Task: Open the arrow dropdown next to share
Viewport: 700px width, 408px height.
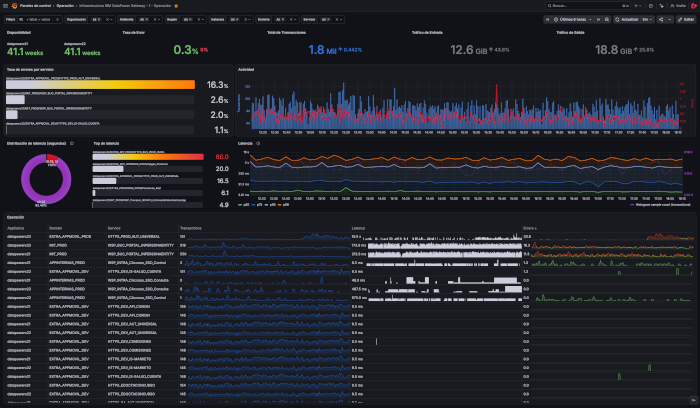Action: [x=670, y=20]
